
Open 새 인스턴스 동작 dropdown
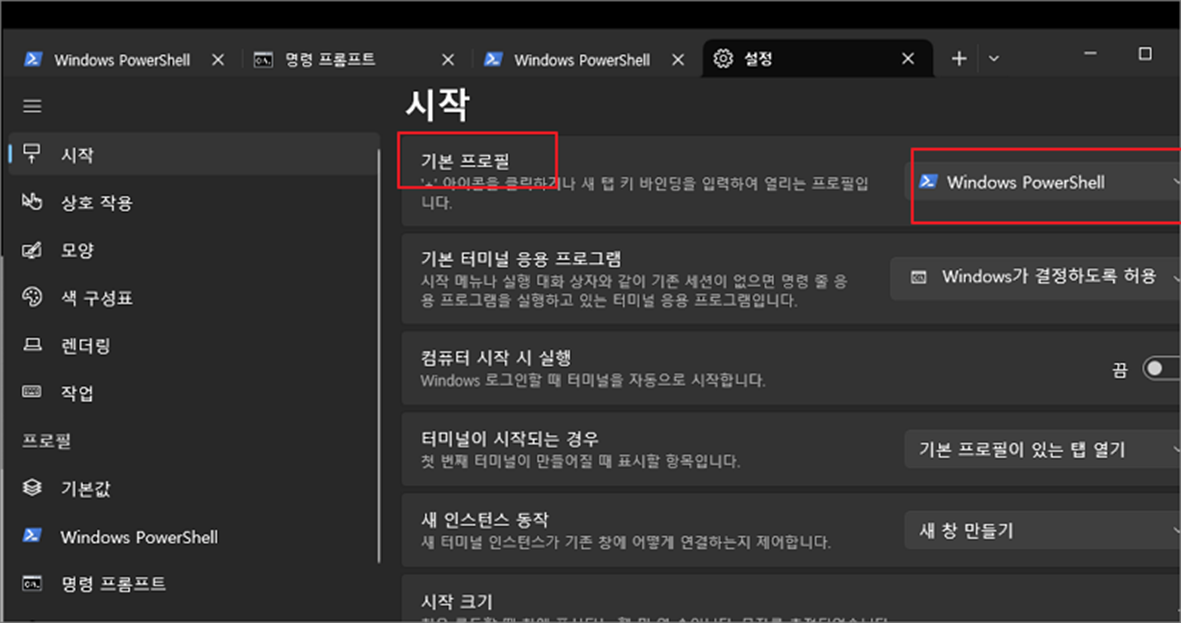tap(1042, 531)
